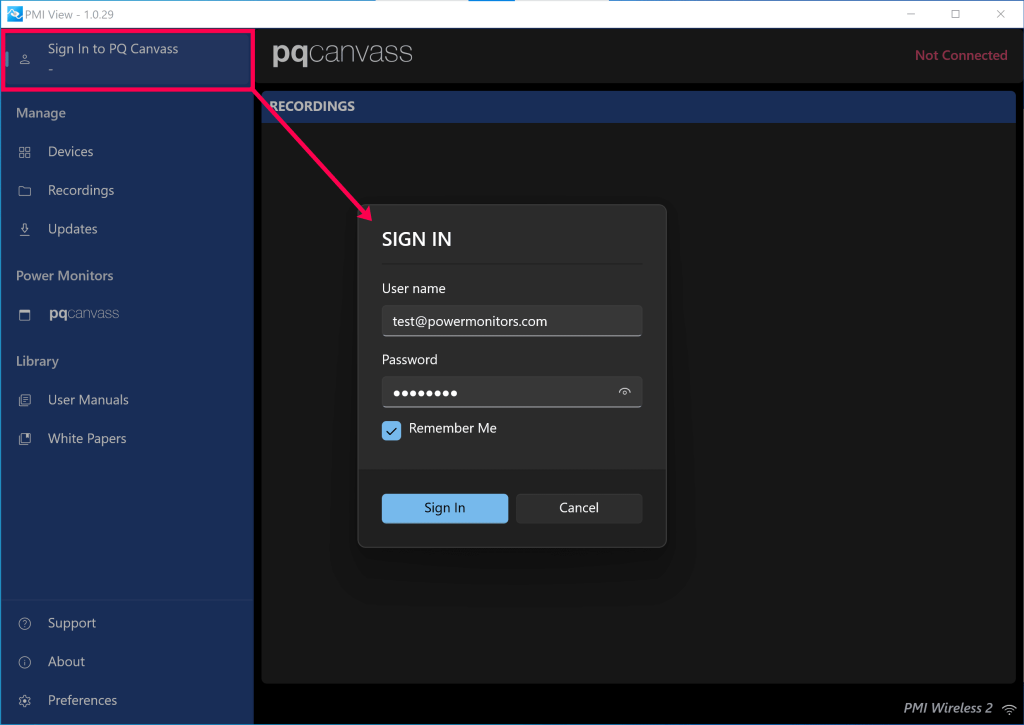Click the Preferences gear icon
The width and height of the screenshot is (1024, 725).
pos(25,701)
